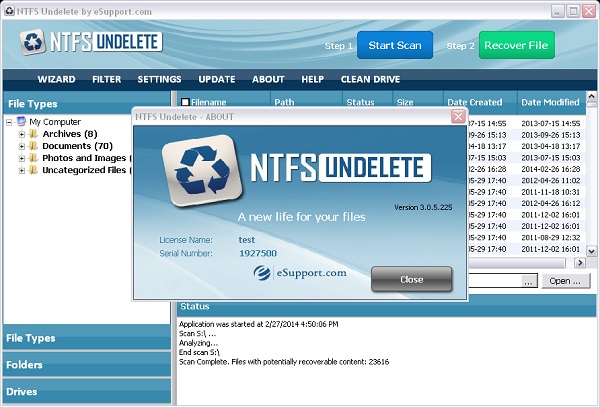Select the My Computer tree label

point(55,122)
